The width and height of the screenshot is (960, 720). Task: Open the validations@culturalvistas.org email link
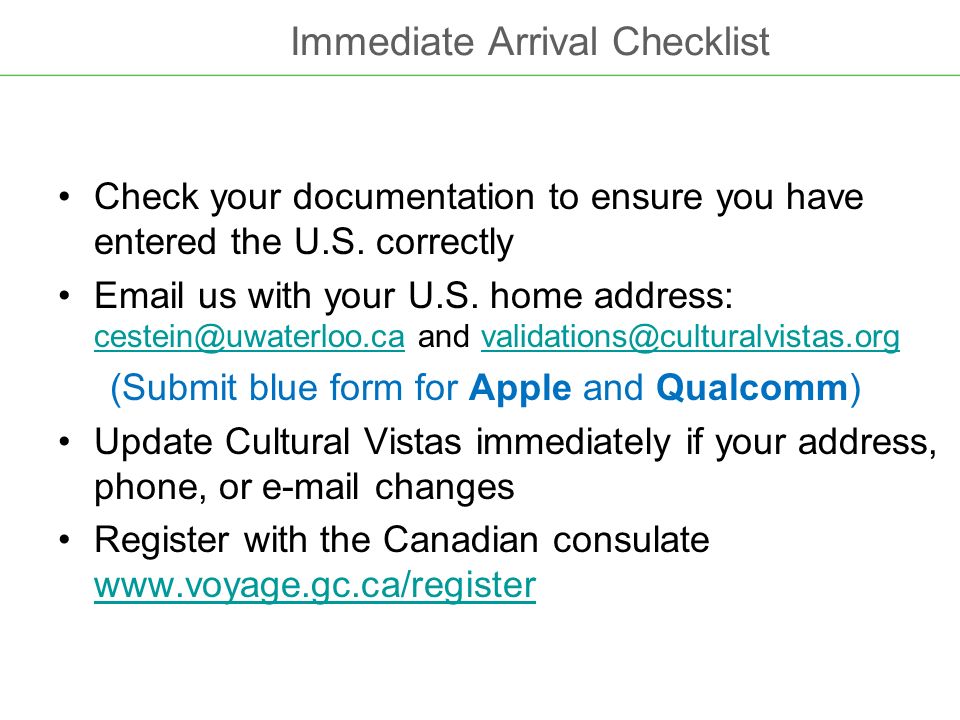[x=690, y=337]
